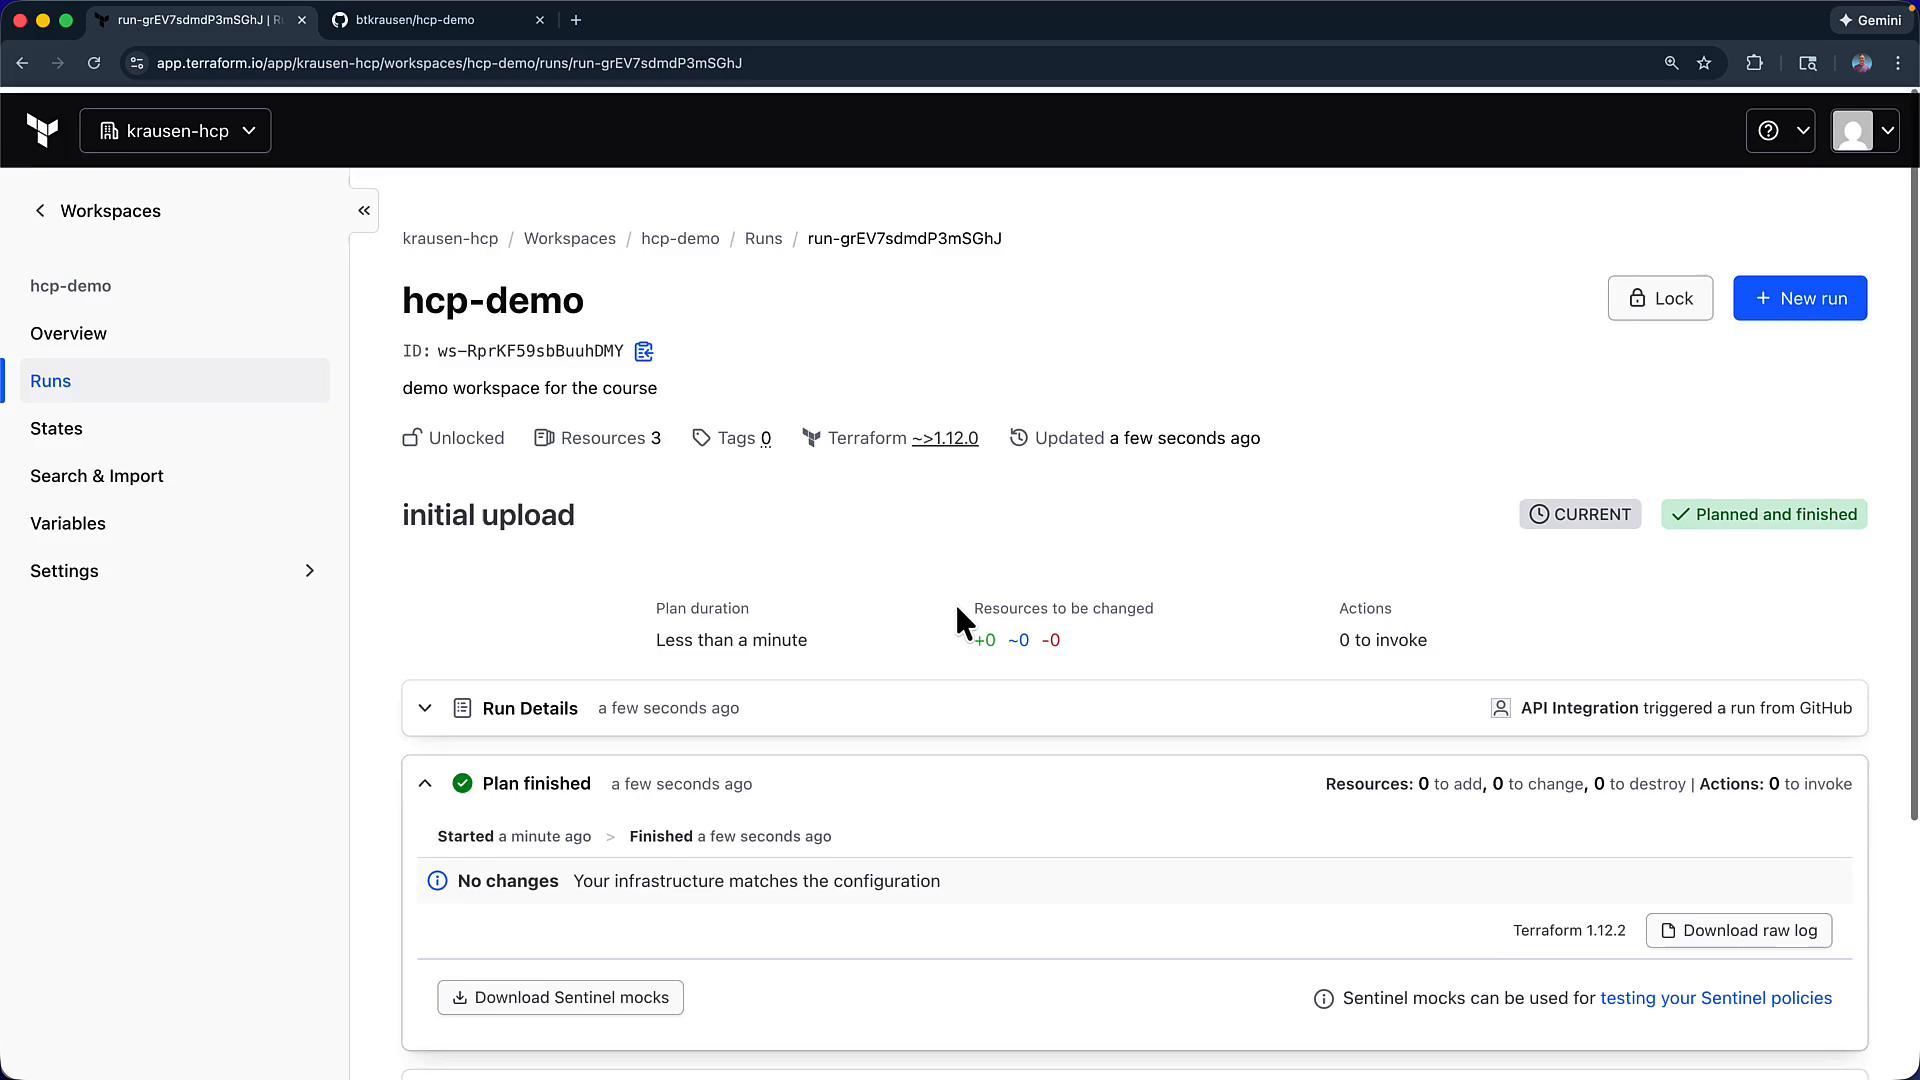Open the user avatar menu
The image size is (1920, 1080).
click(x=1865, y=131)
